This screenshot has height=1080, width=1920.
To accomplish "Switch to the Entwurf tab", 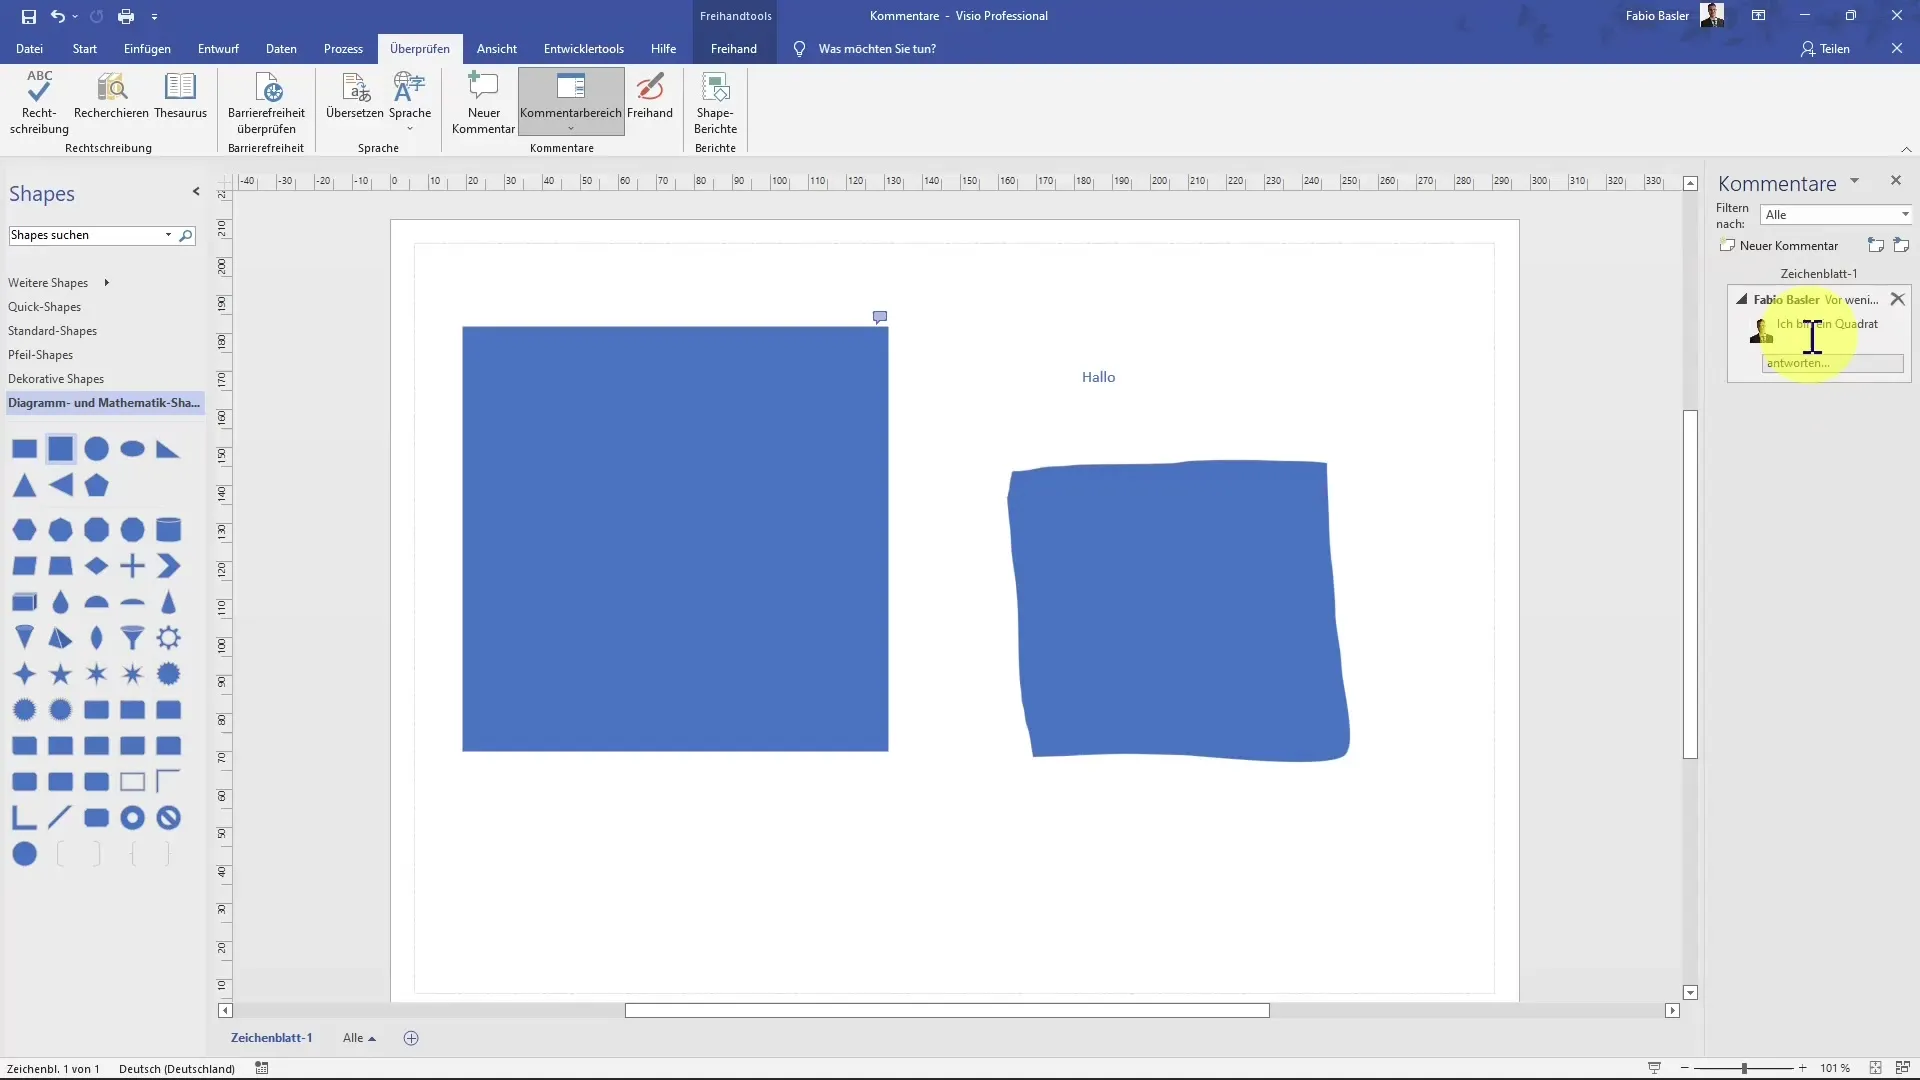I will [218, 48].
